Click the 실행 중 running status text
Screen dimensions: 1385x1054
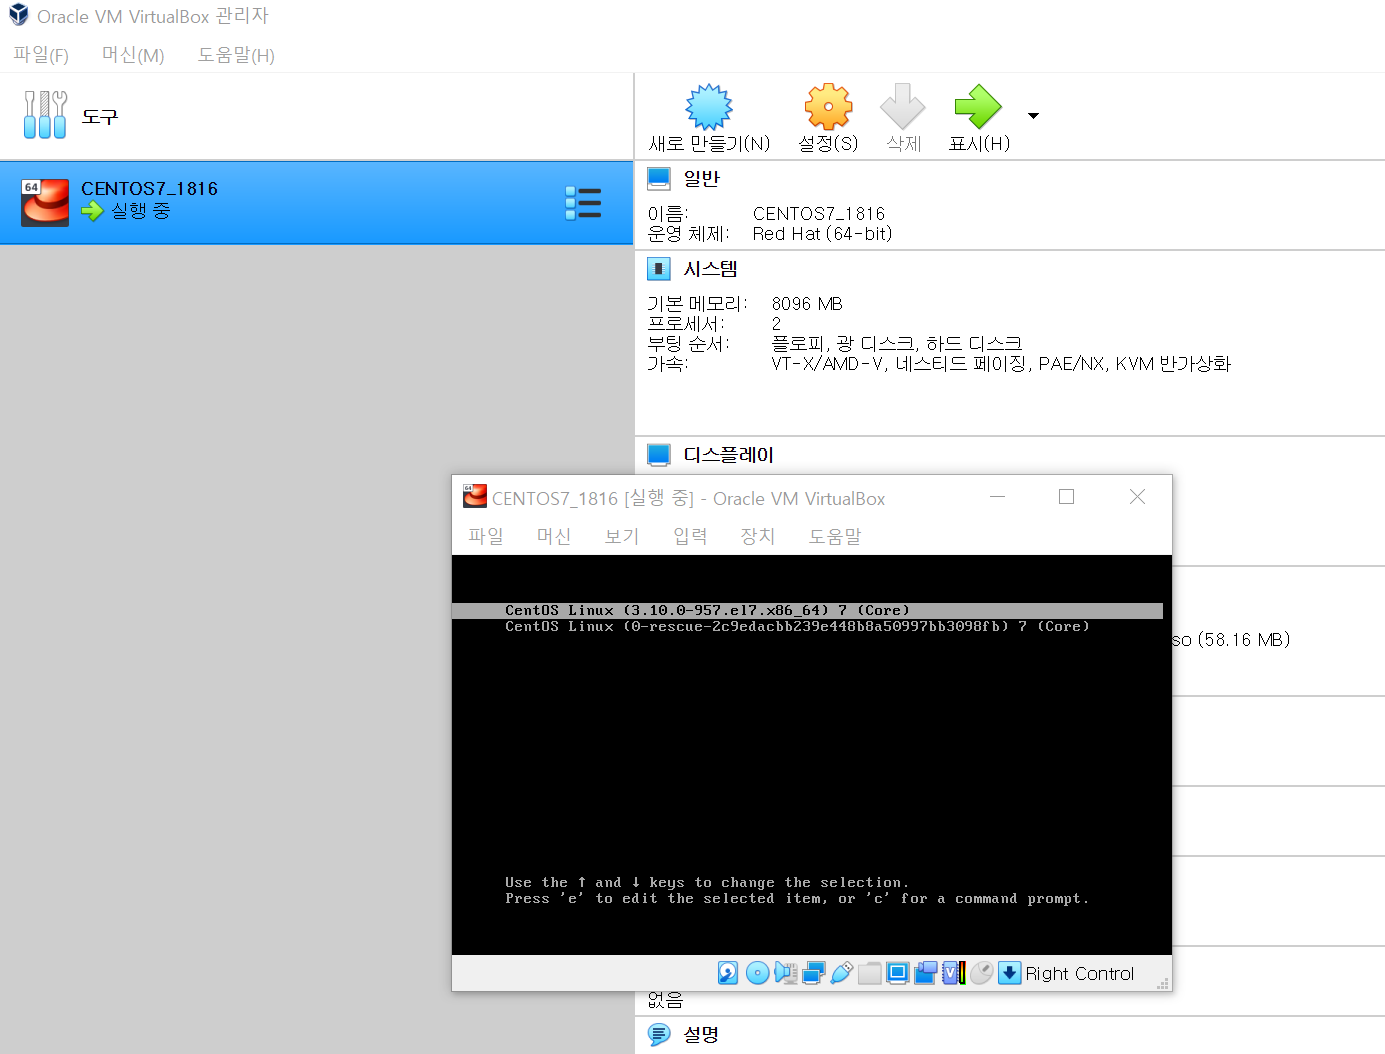pos(141,211)
